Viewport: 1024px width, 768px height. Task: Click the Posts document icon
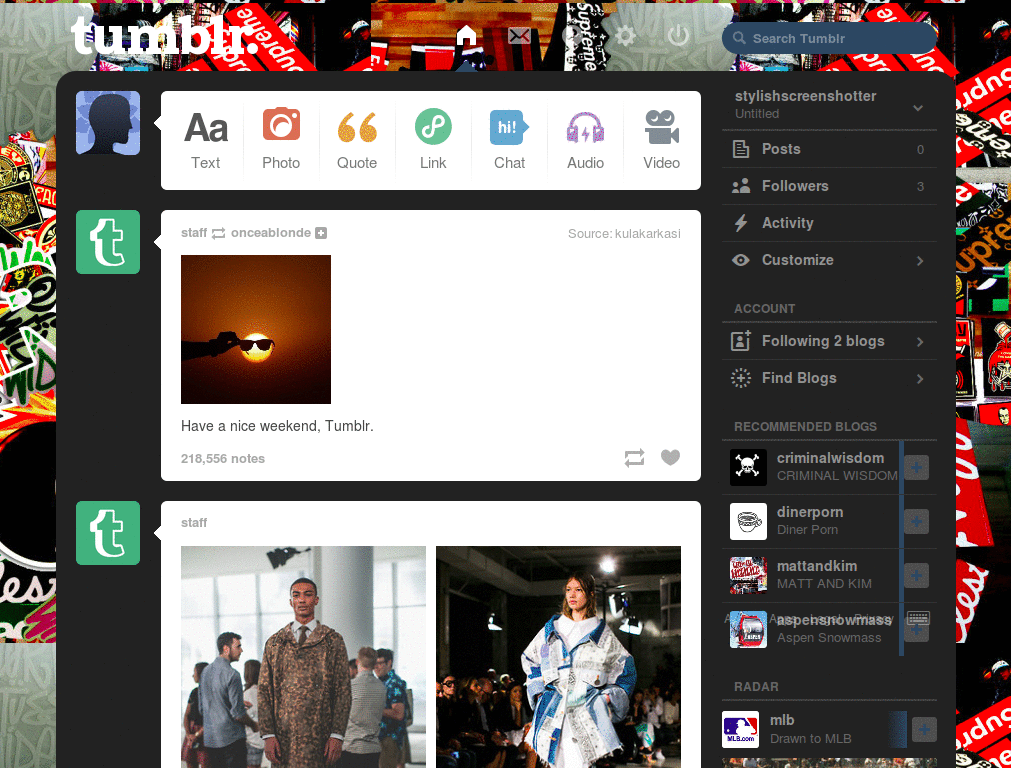point(741,149)
